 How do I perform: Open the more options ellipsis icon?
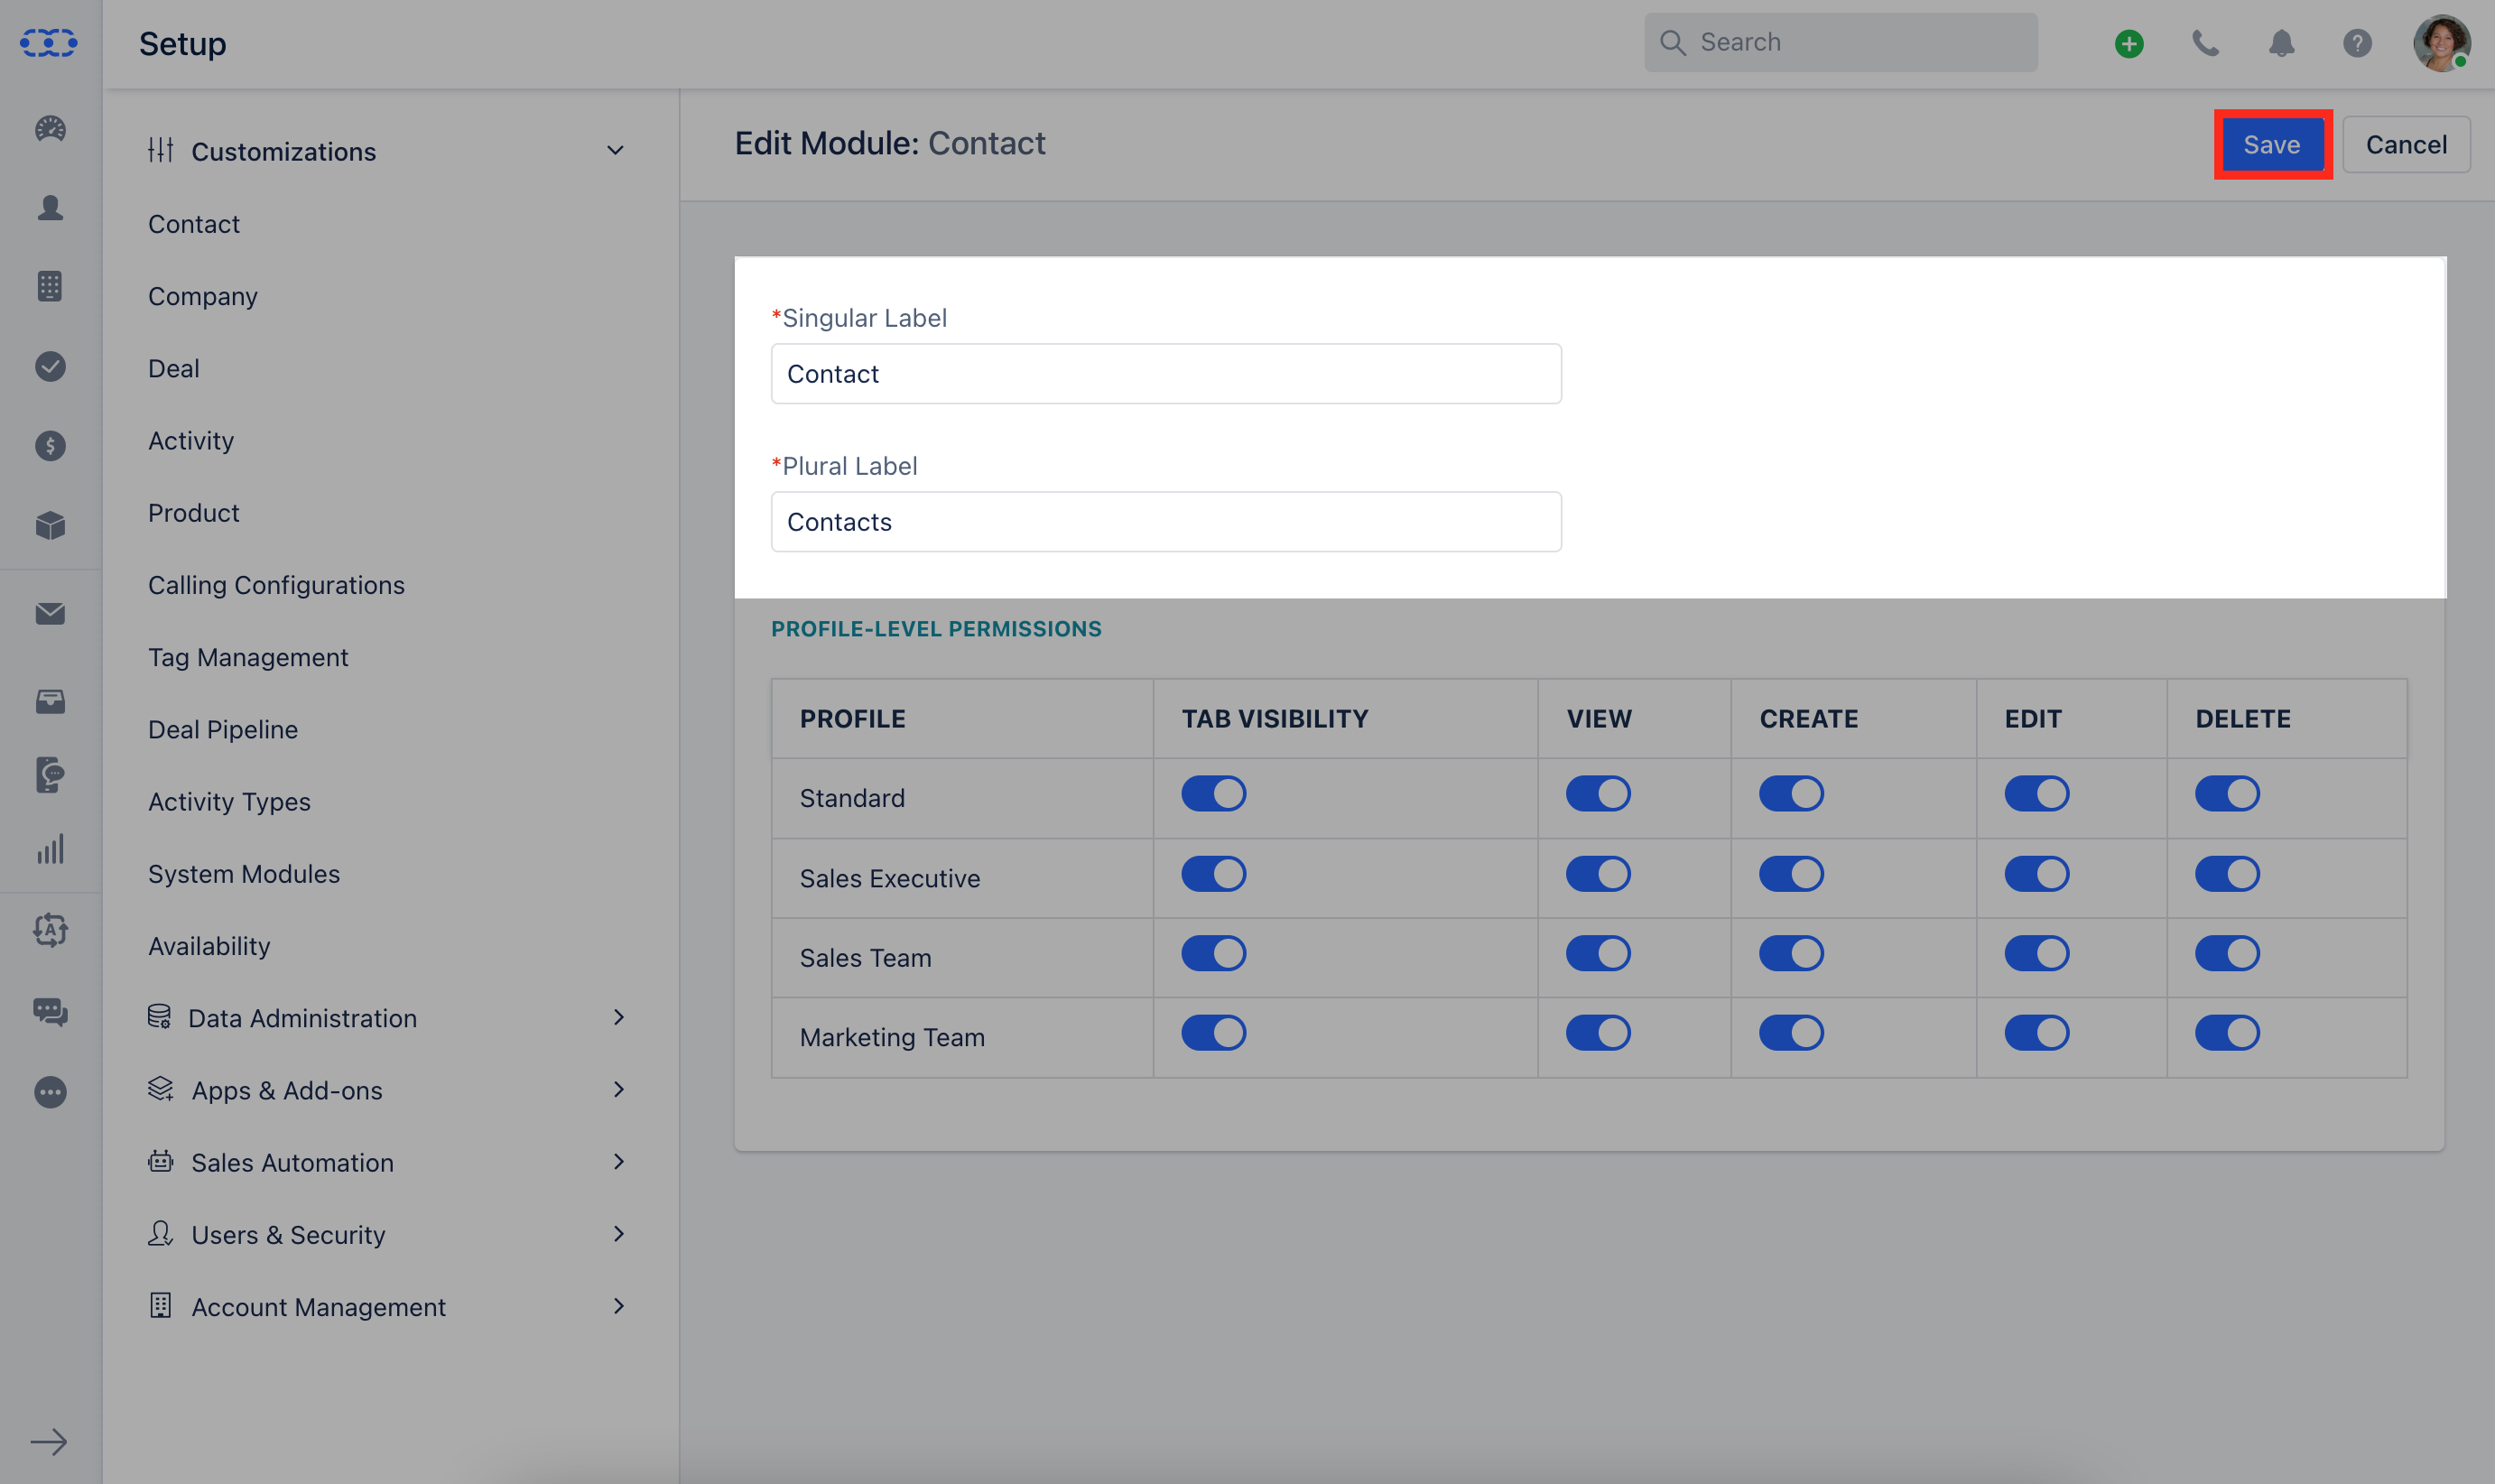[x=50, y=1092]
